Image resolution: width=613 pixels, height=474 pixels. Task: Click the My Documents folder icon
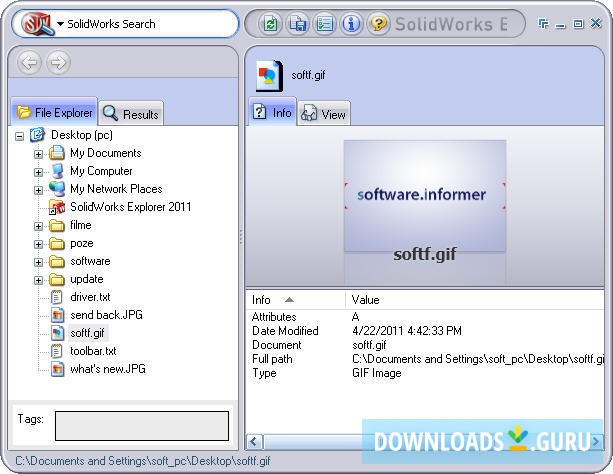(x=57, y=153)
